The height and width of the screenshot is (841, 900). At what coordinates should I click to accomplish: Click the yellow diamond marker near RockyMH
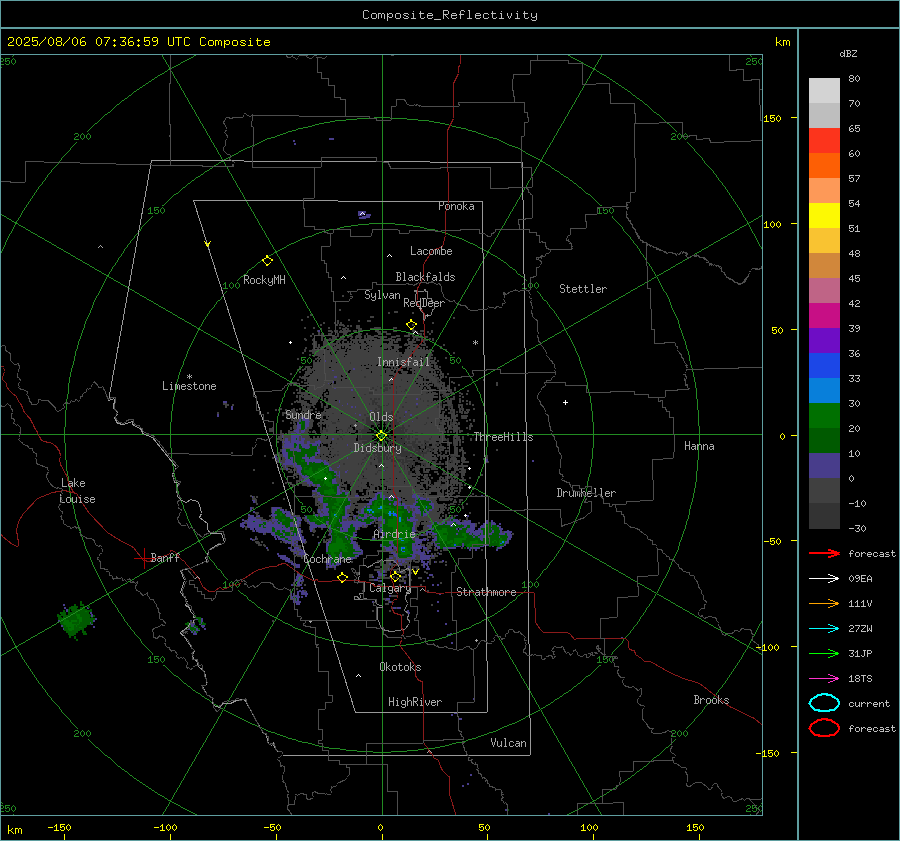(x=267, y=261)
